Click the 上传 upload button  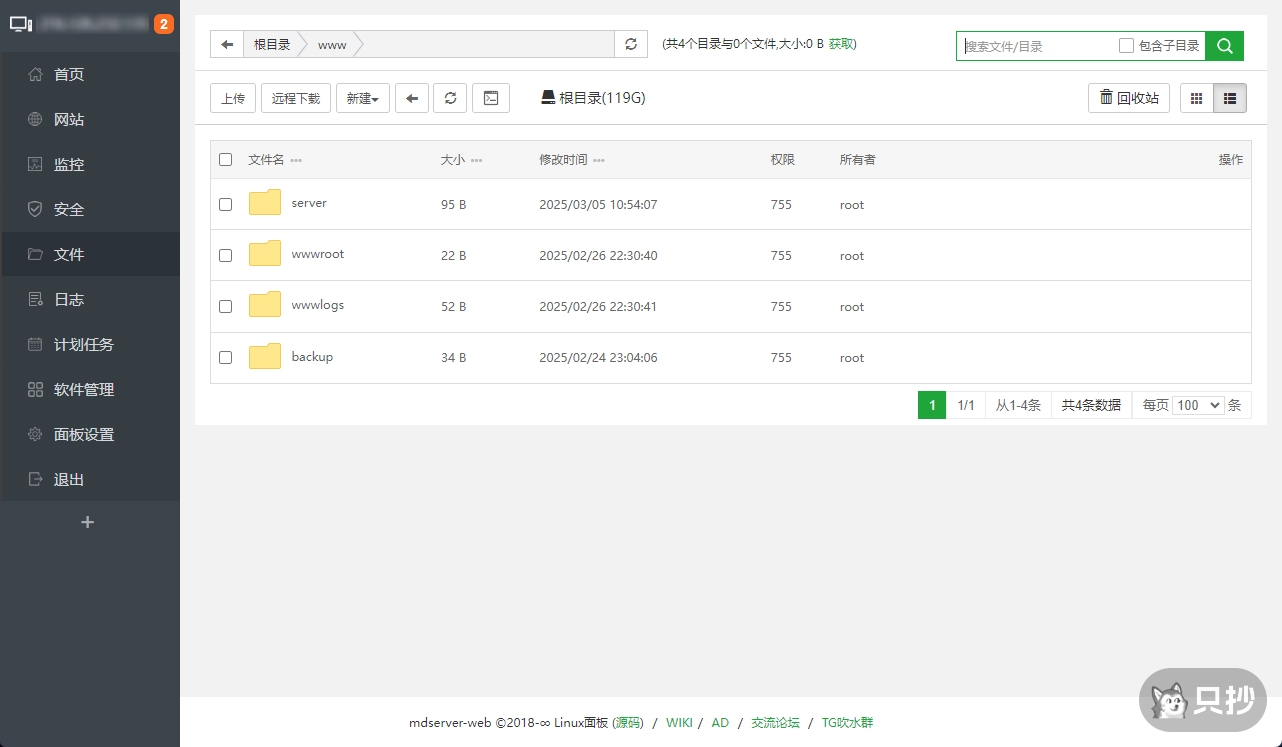233,98
